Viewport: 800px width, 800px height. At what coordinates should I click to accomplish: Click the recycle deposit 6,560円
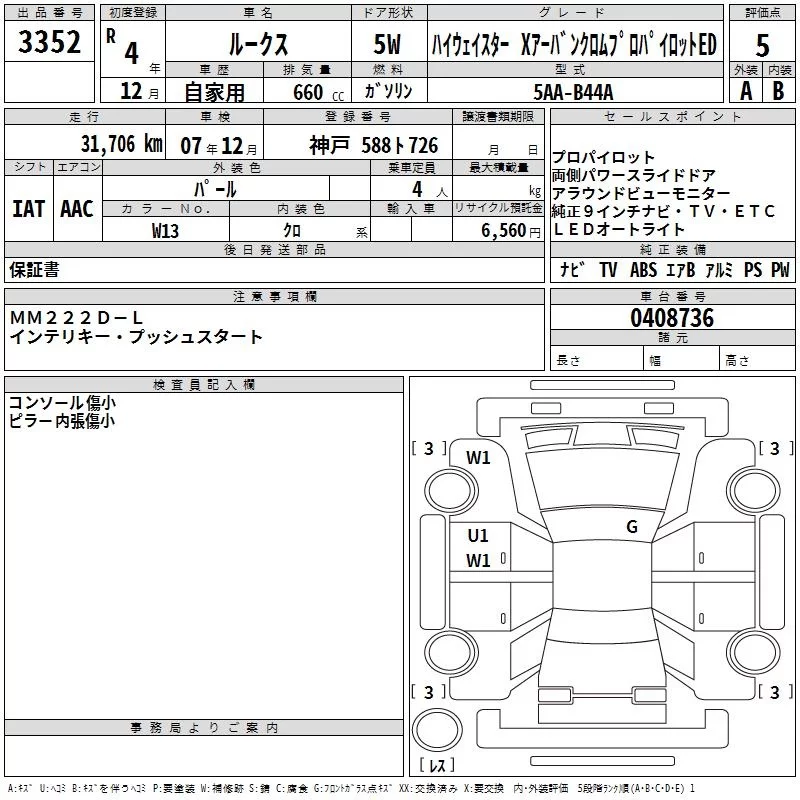pos(511,231)
